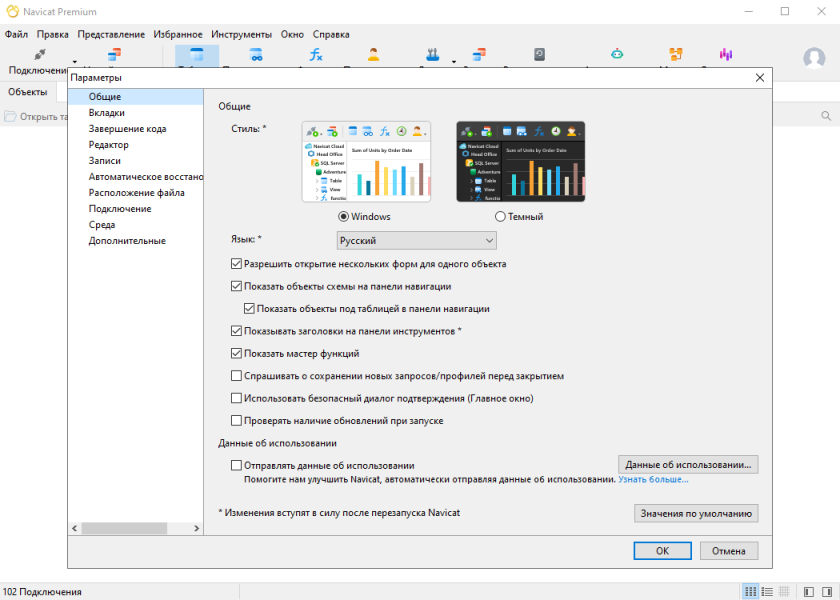Image resolution: width=840 pixels, height=600 pixels.
Task: Toggle the right pane icon in status bar
Action: tap(827, 591)
